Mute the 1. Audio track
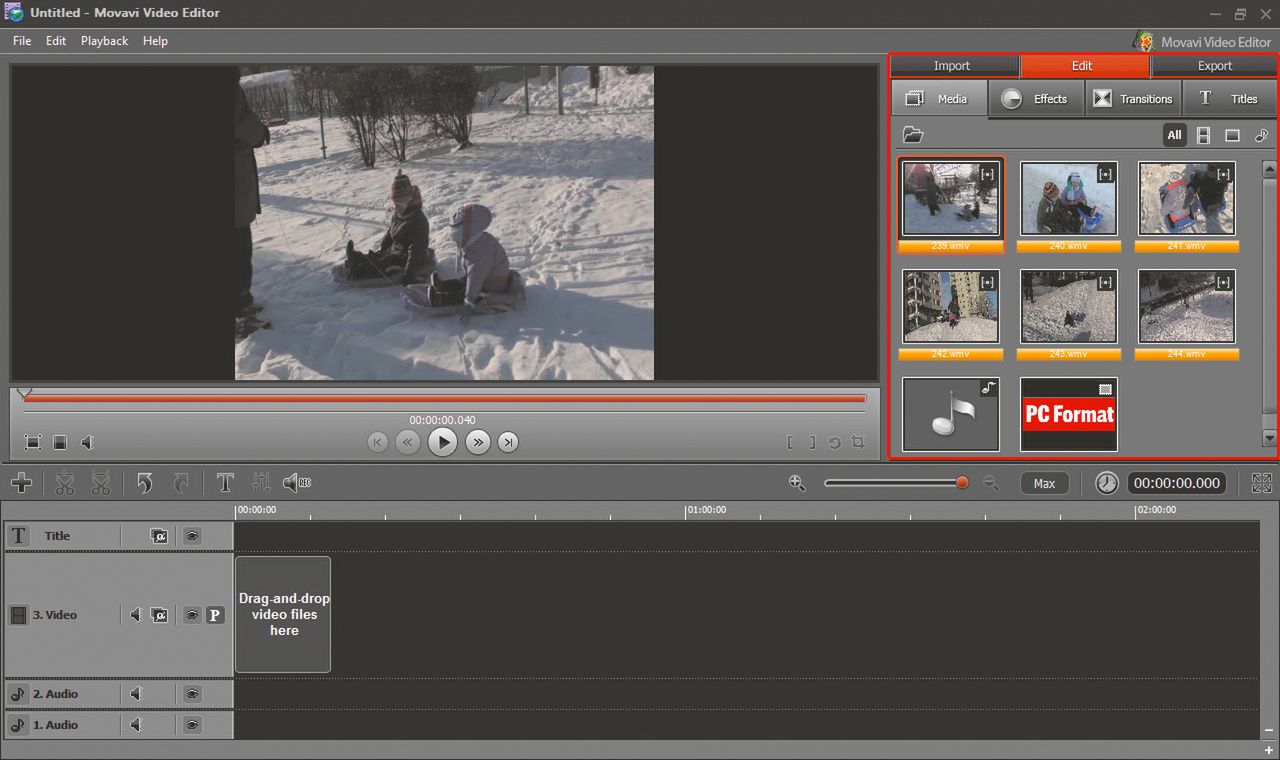This screenshot has width=1280, height=760. pyautogui.click(x=136, y=725)
